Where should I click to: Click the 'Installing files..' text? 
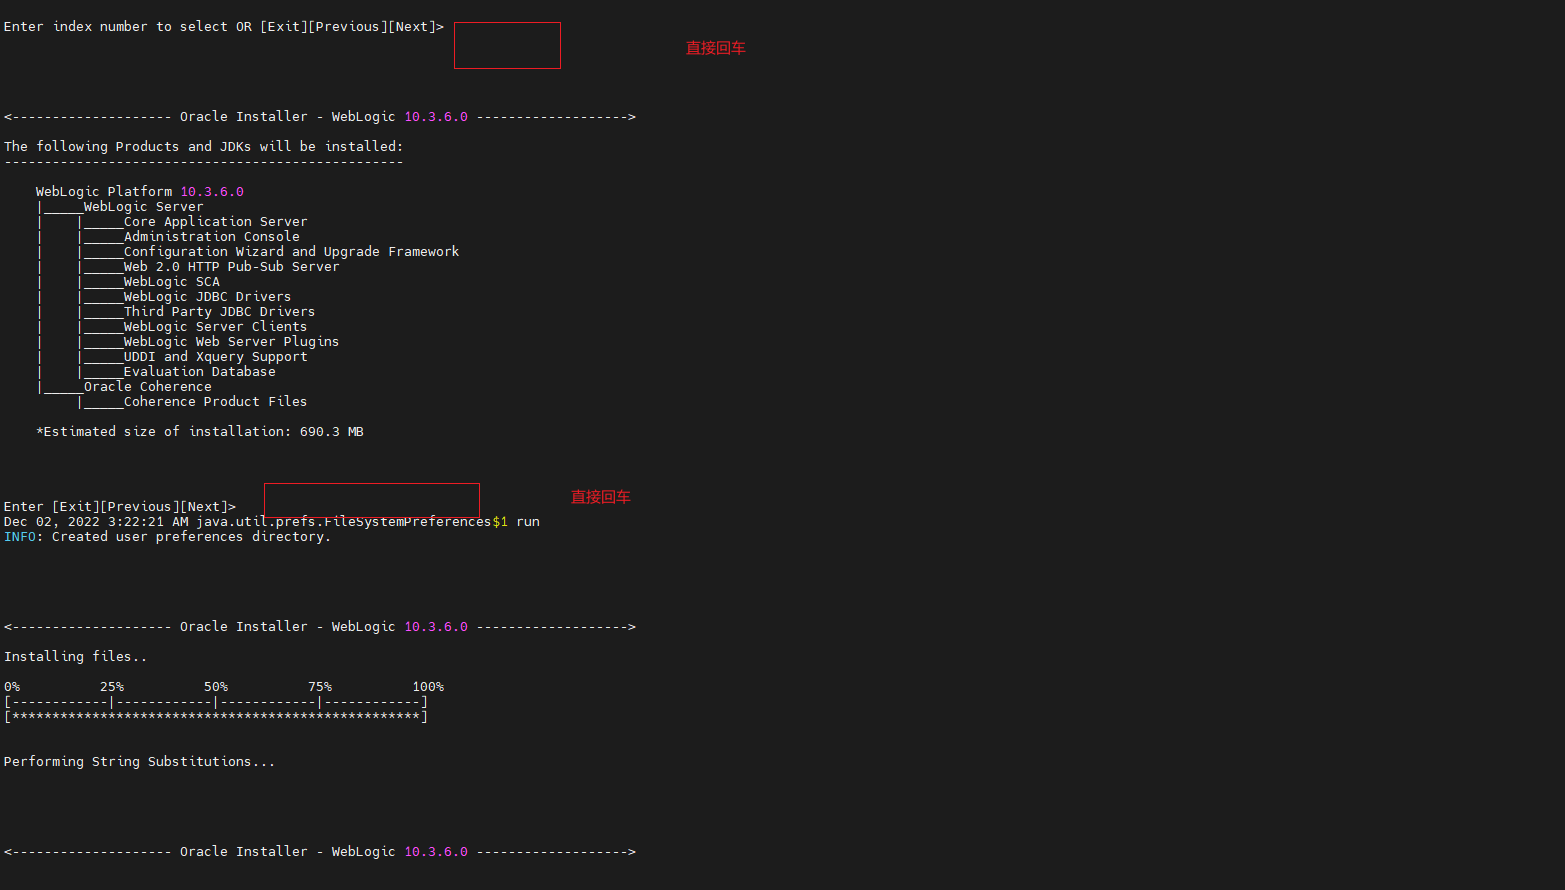click(75, 656)
